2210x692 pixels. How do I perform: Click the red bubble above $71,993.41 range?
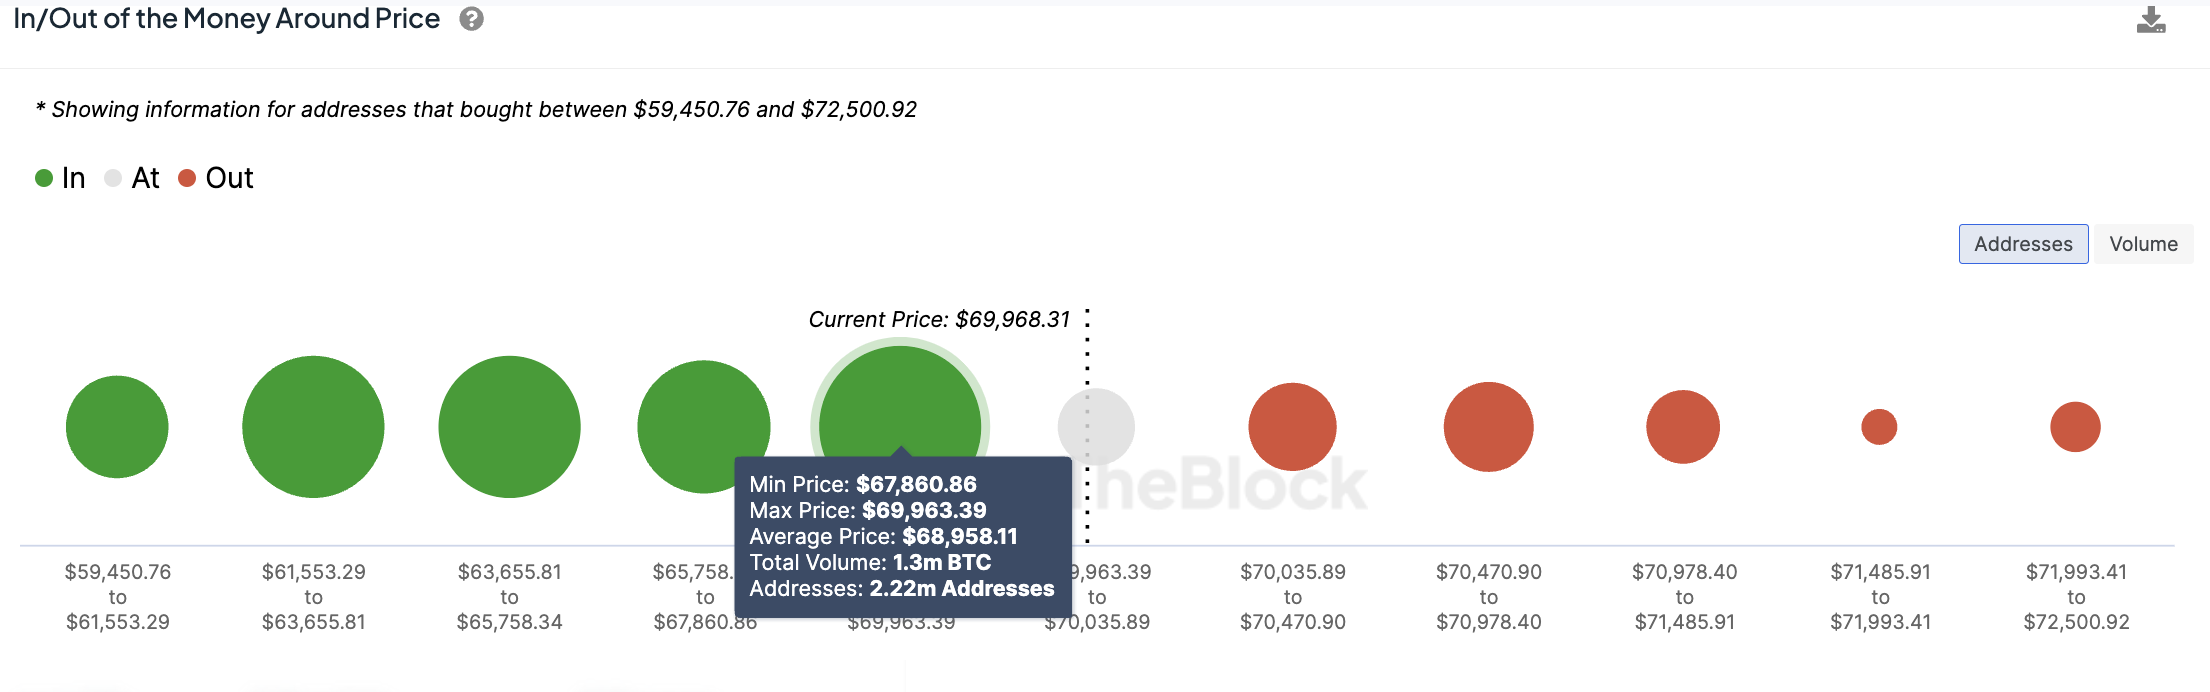tap(2075, 427)
